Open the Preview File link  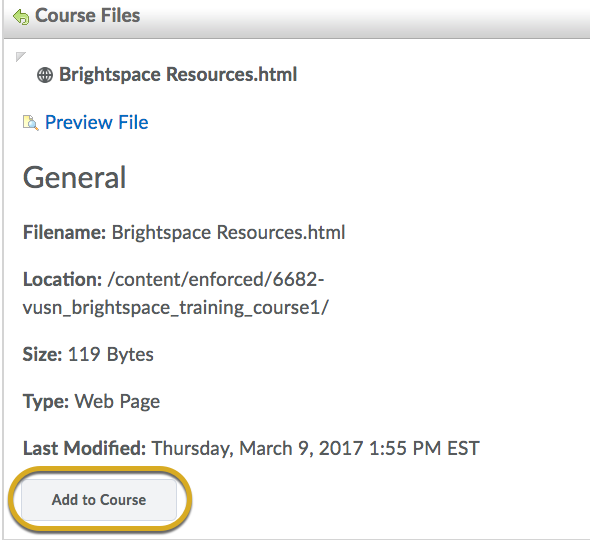pos(97,122)
